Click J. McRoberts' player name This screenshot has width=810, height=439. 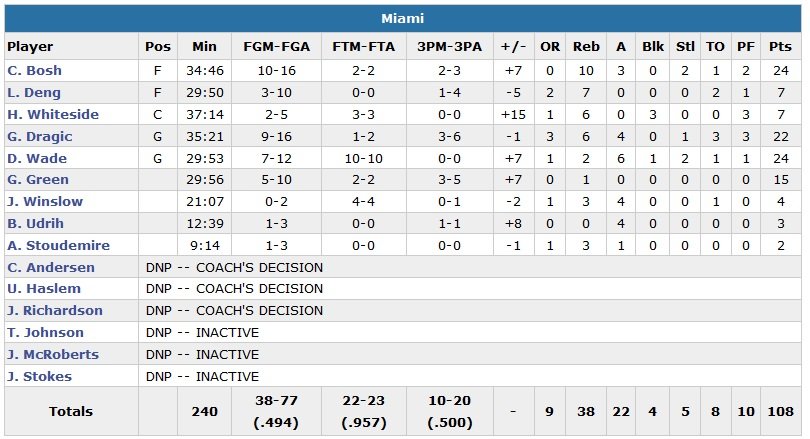pyautogui.click(x=53, y=355)
